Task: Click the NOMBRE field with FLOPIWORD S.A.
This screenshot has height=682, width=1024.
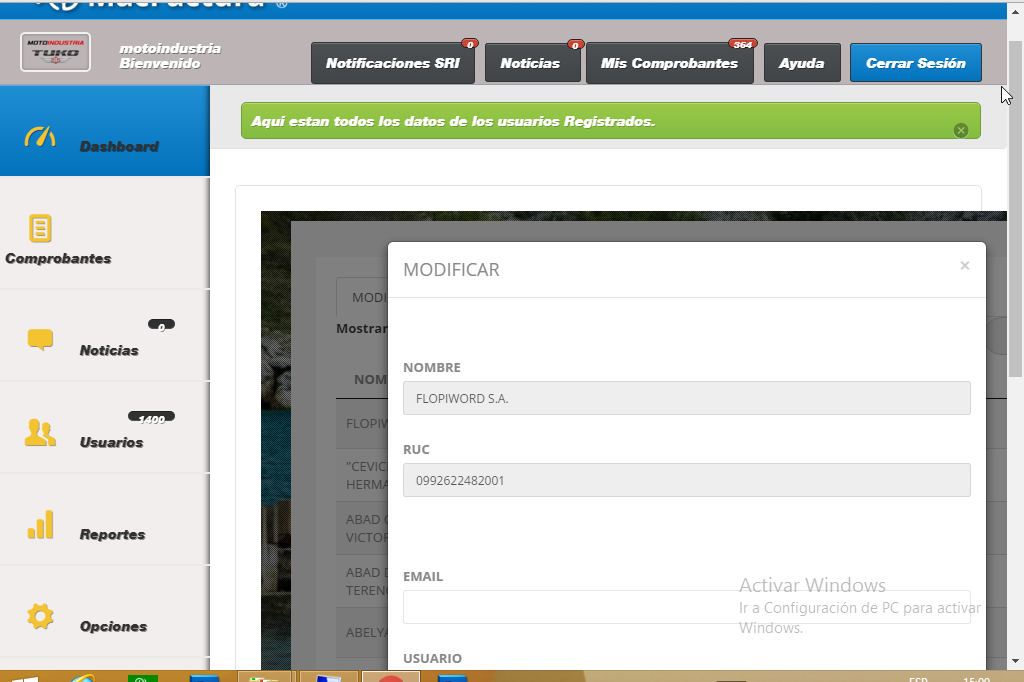Action: point(686,398)
